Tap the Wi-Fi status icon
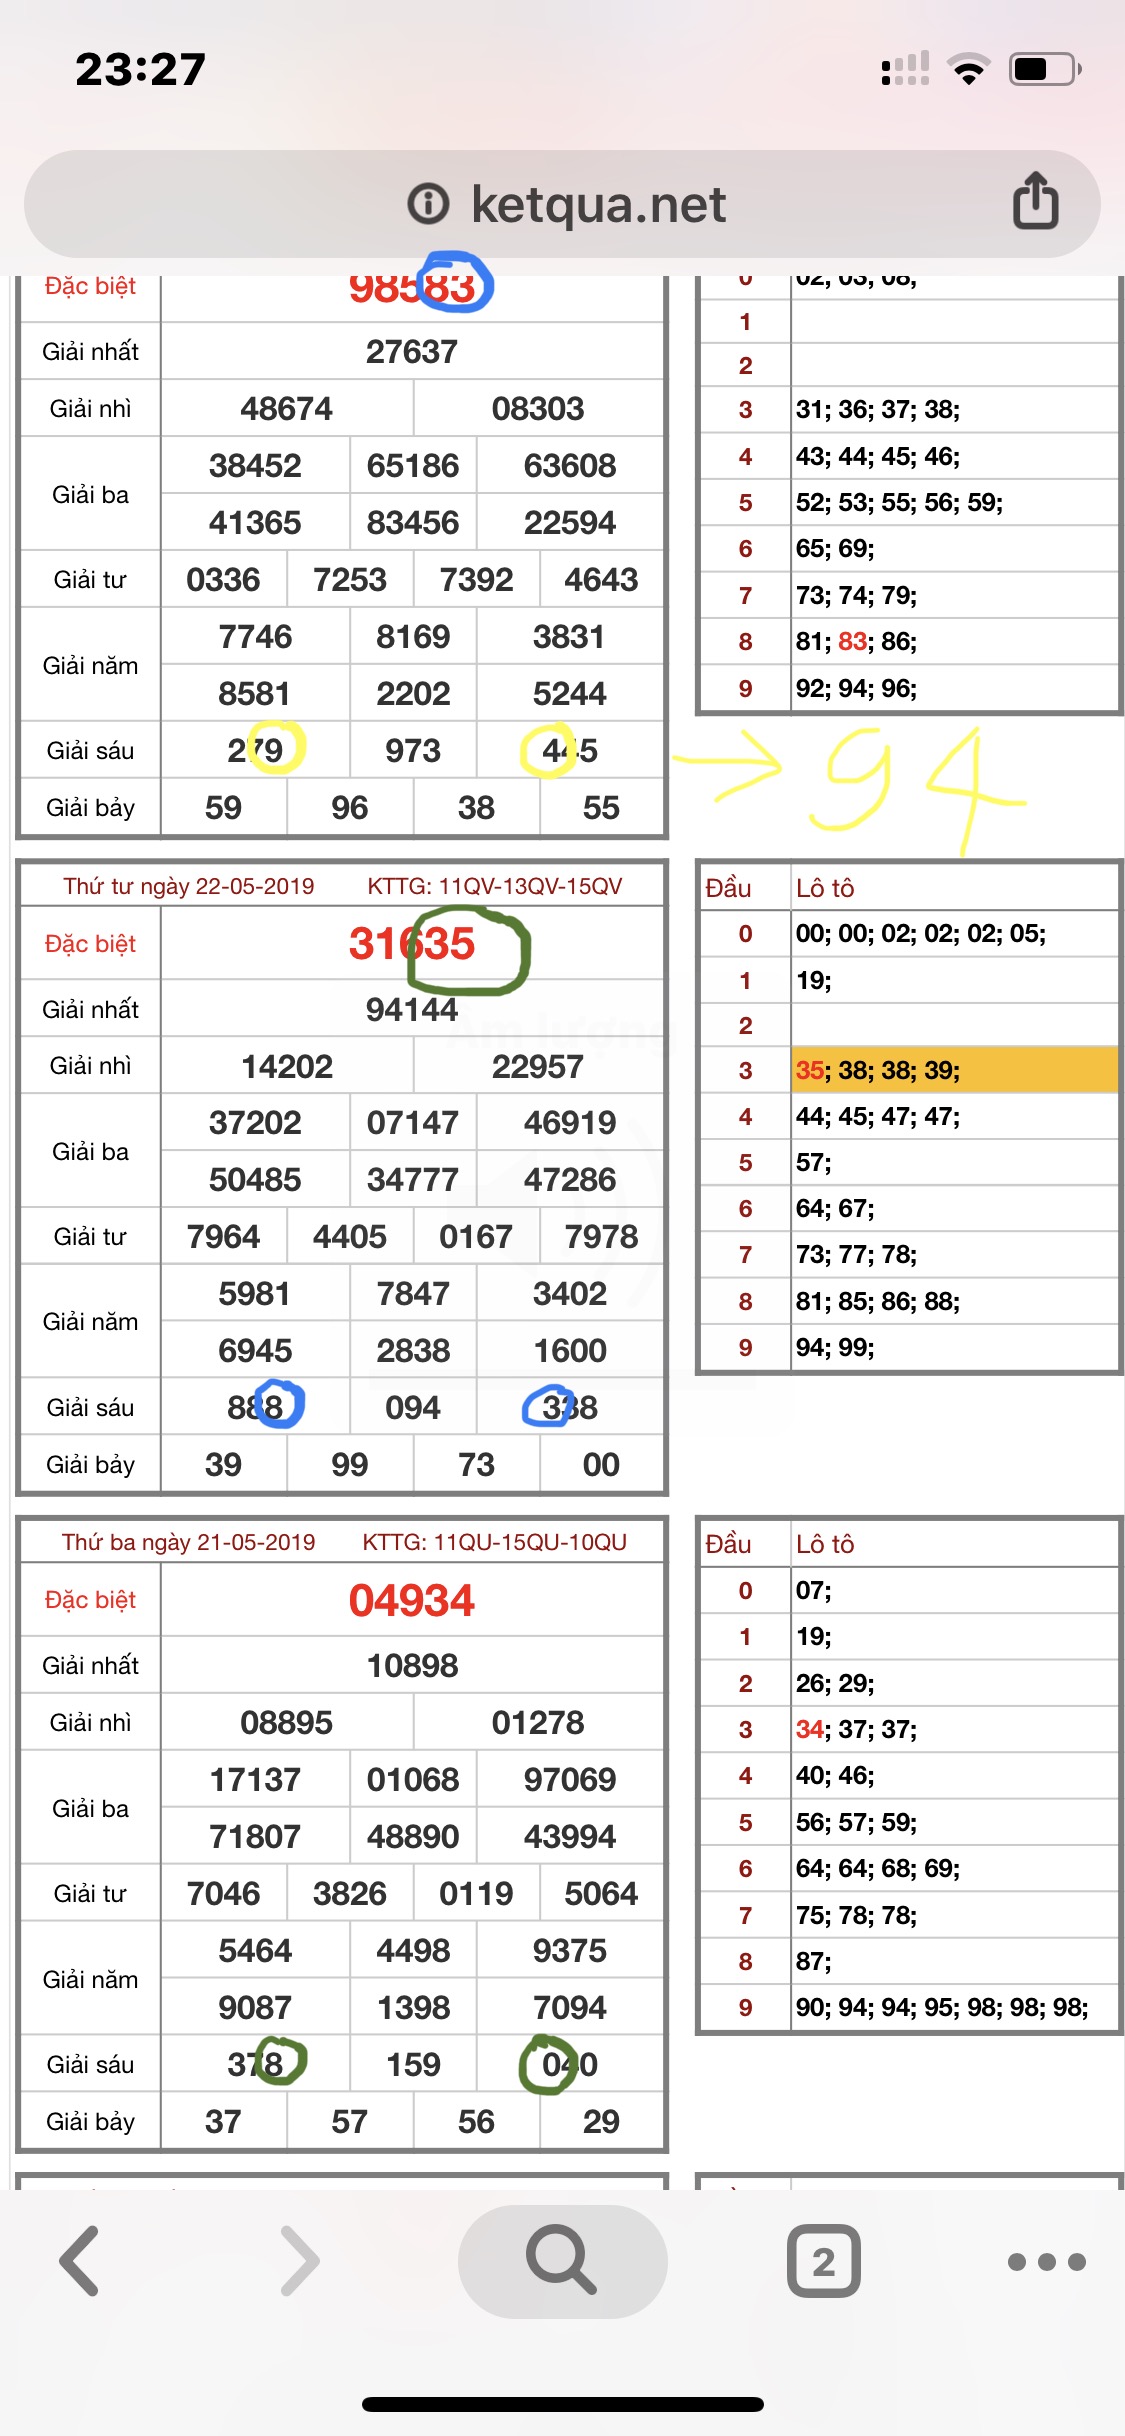Image resolution: width=1125 pixels, height=2436 pixels. pyautogui.click(x=968, y=70)
